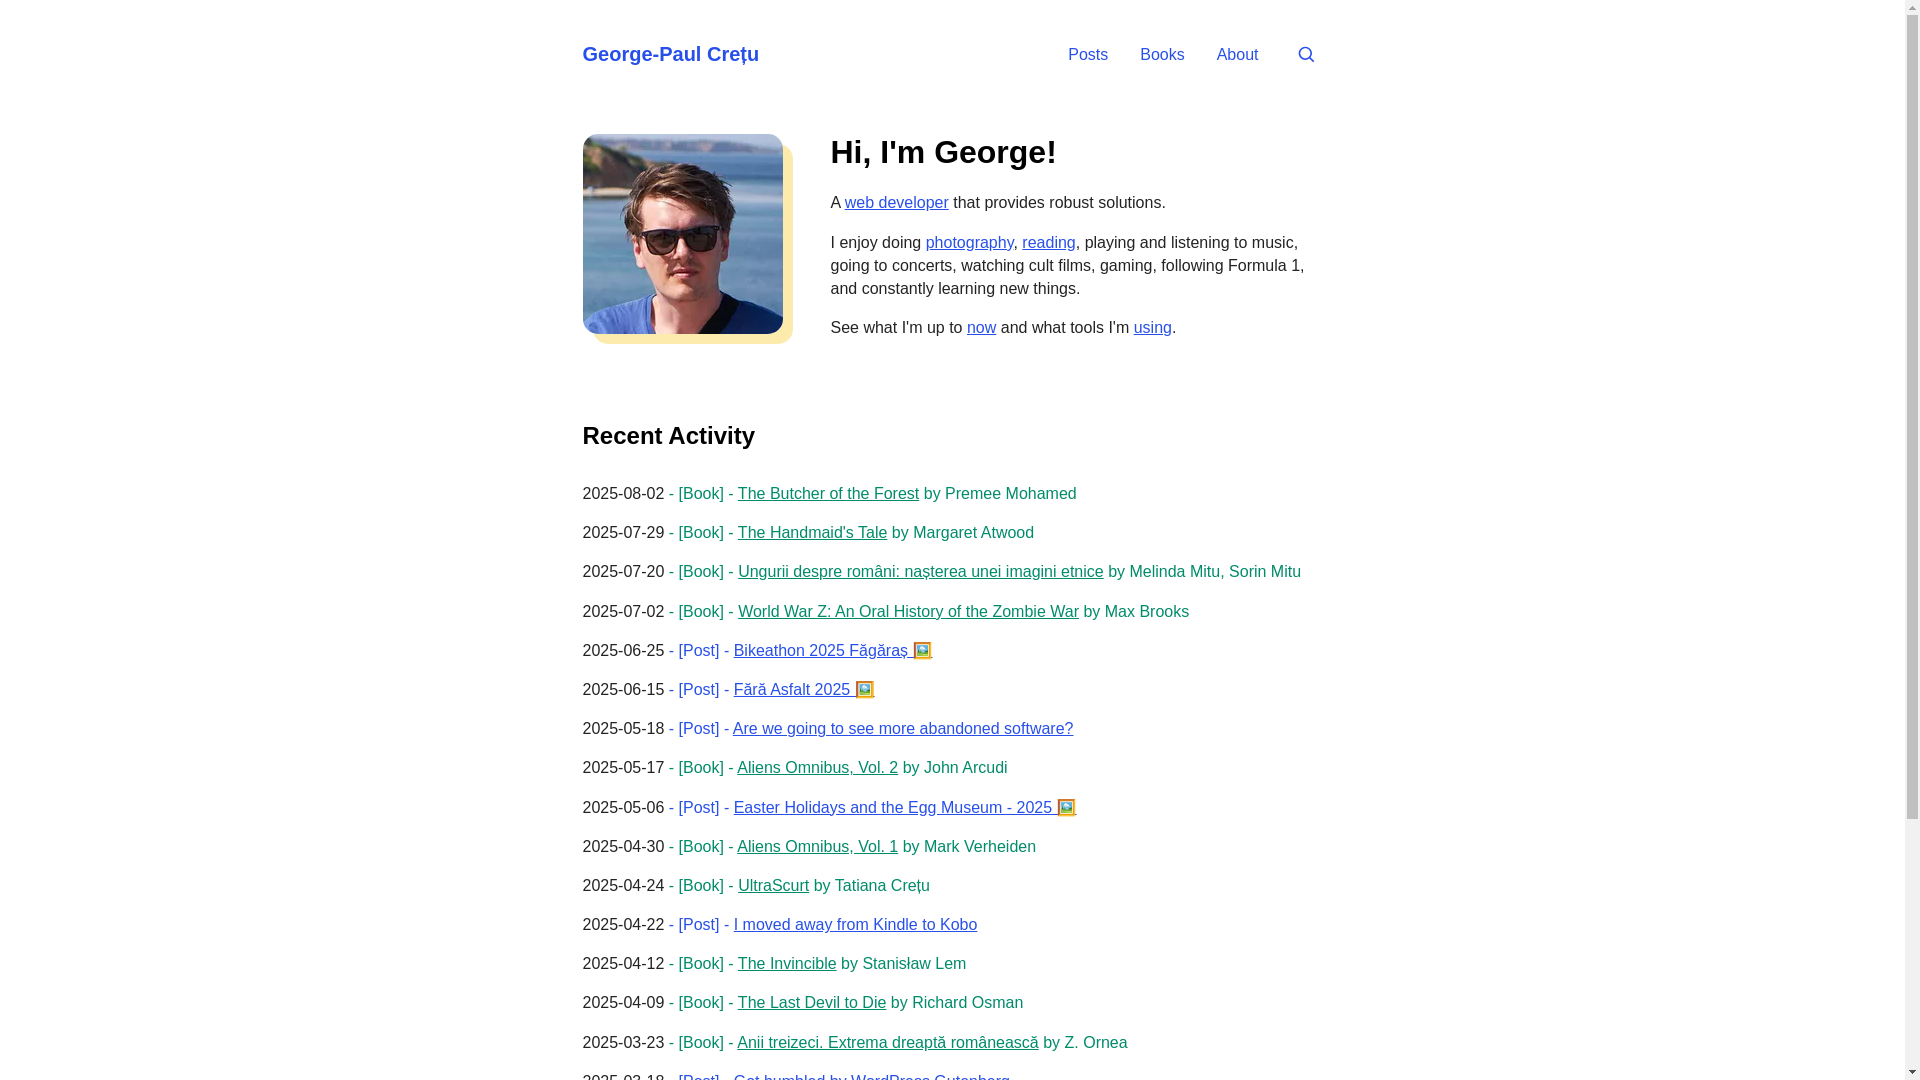Click author name Margaret Atwood
Viewport: 1920px width, 1080px height.
pos(973,533)
